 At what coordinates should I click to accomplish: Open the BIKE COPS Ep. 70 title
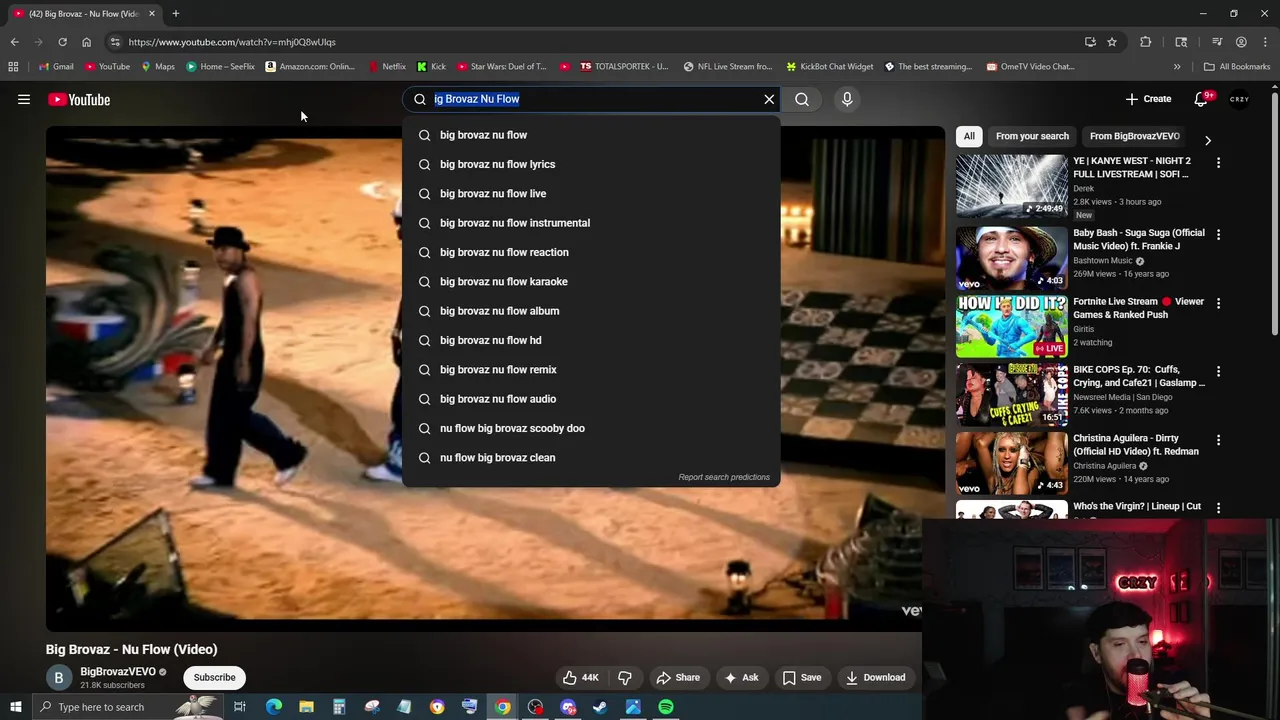tap(1139, 376)
